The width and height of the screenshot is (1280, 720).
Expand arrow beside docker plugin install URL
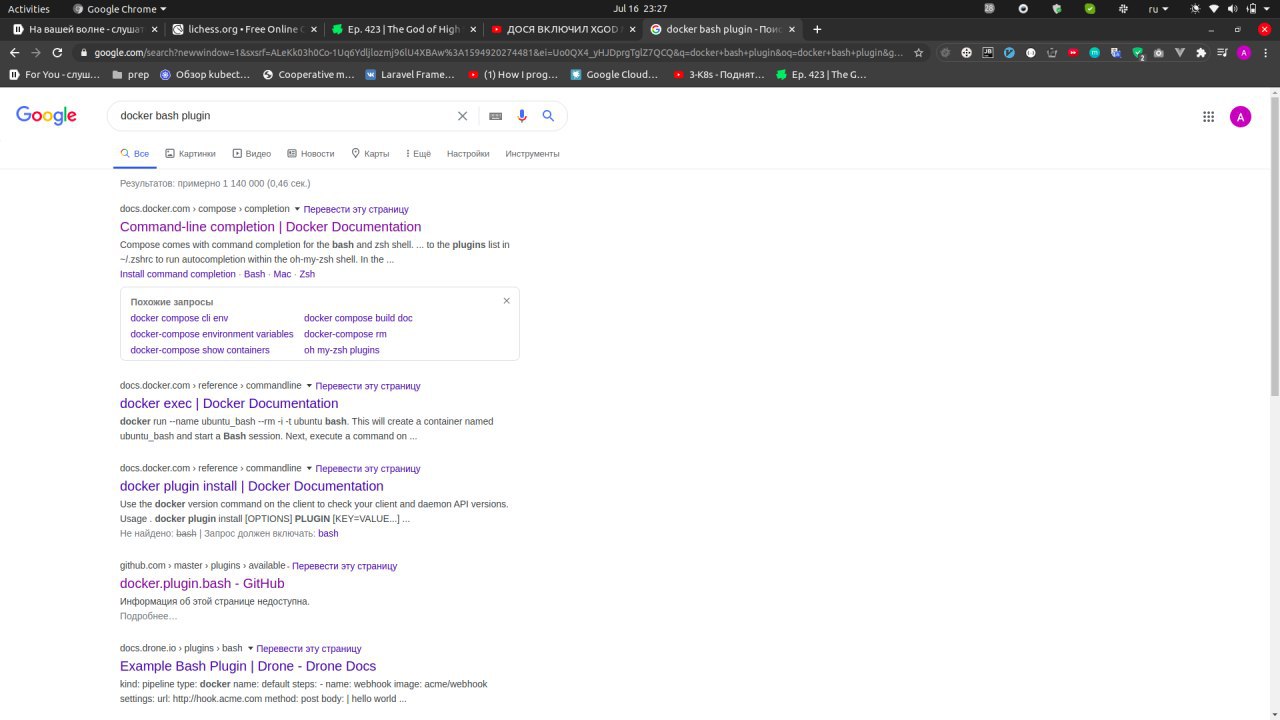pos(309,469)
